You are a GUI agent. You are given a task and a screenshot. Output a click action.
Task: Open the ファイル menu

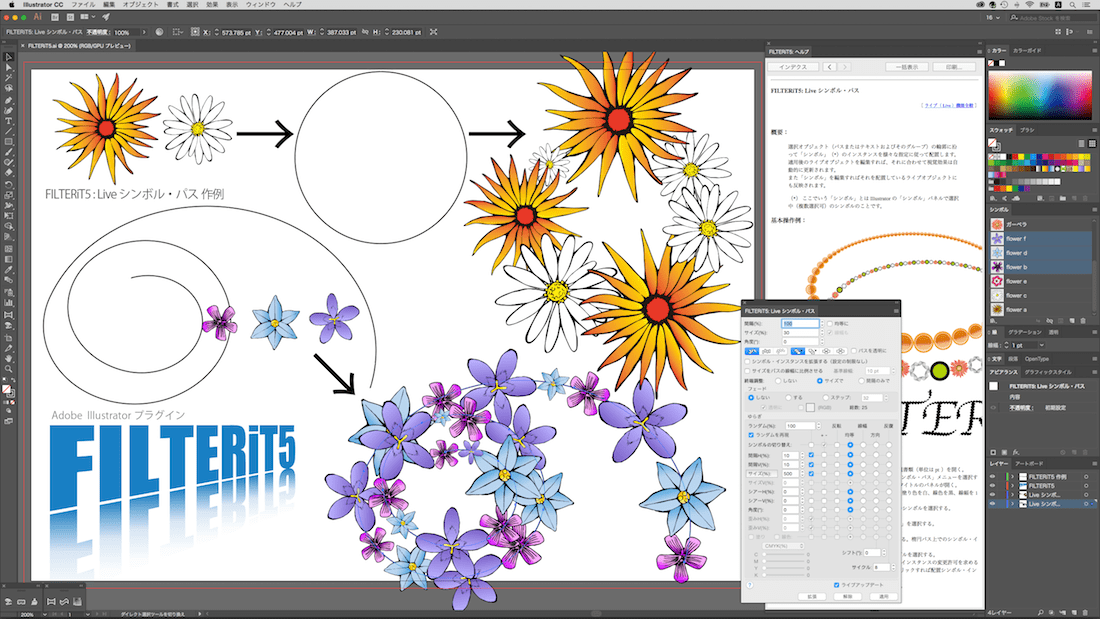[83, 4]
